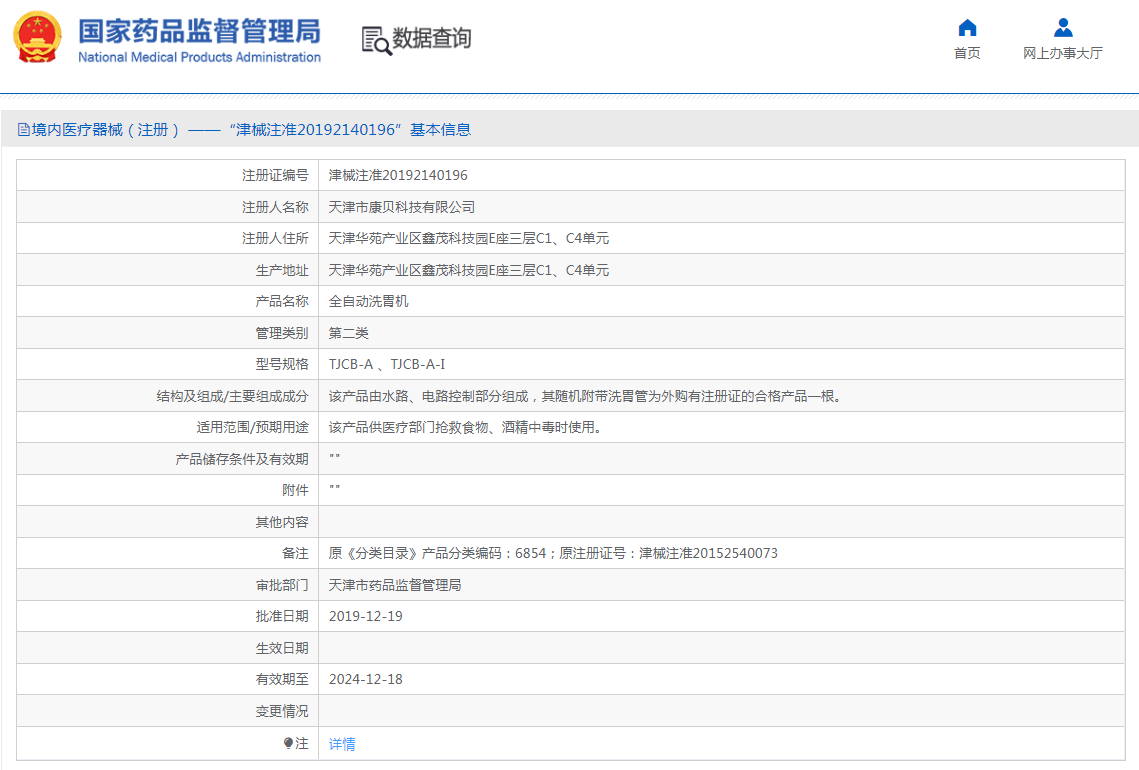
Task: Click the 结构及组成 description value
Action: tap(585, 396)
